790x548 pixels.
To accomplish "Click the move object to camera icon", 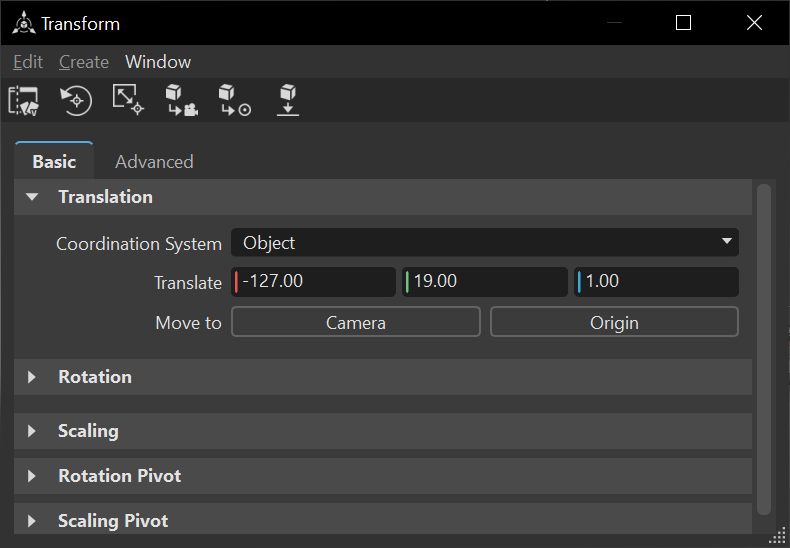I will coord(181,100).
